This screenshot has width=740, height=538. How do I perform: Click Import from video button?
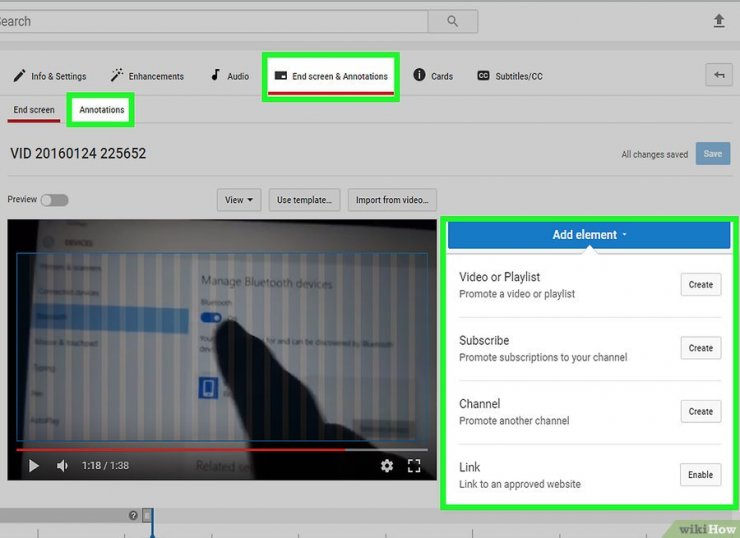click(x=392, y=200)
